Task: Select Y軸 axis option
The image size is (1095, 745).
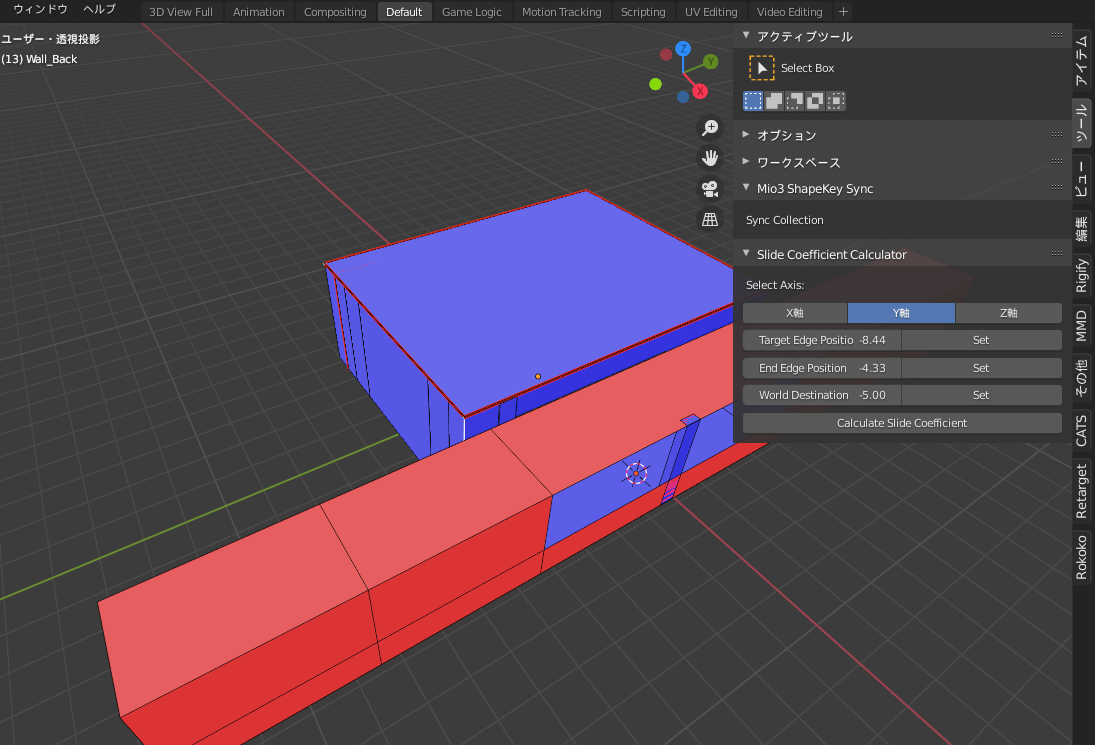Action: pos(901,313)
